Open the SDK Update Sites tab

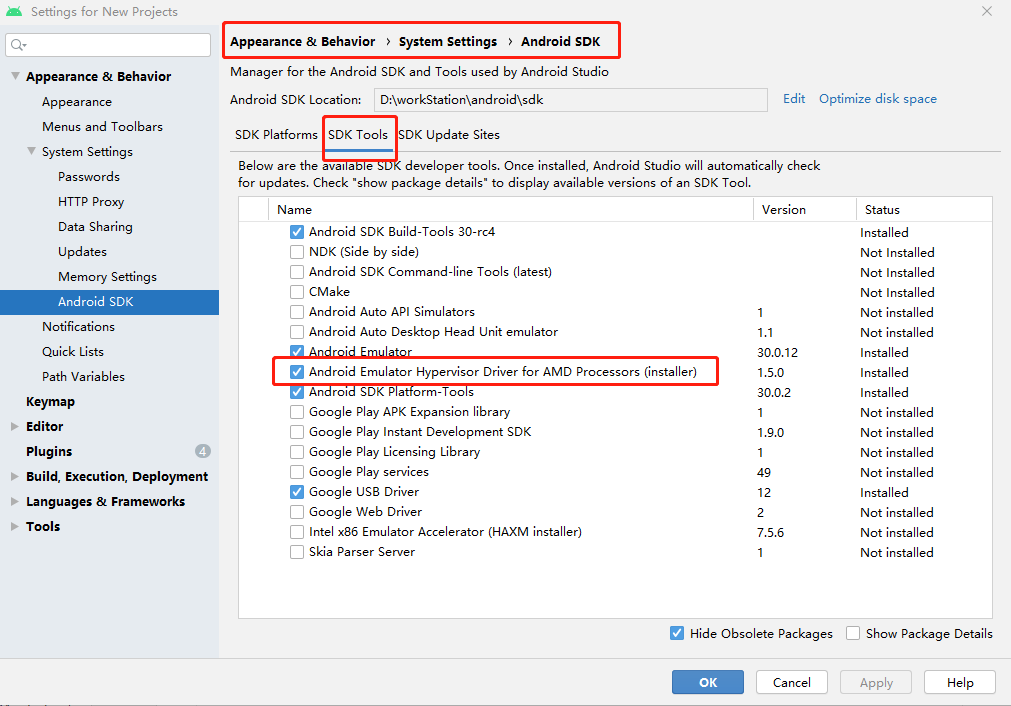tap(449, 135)
